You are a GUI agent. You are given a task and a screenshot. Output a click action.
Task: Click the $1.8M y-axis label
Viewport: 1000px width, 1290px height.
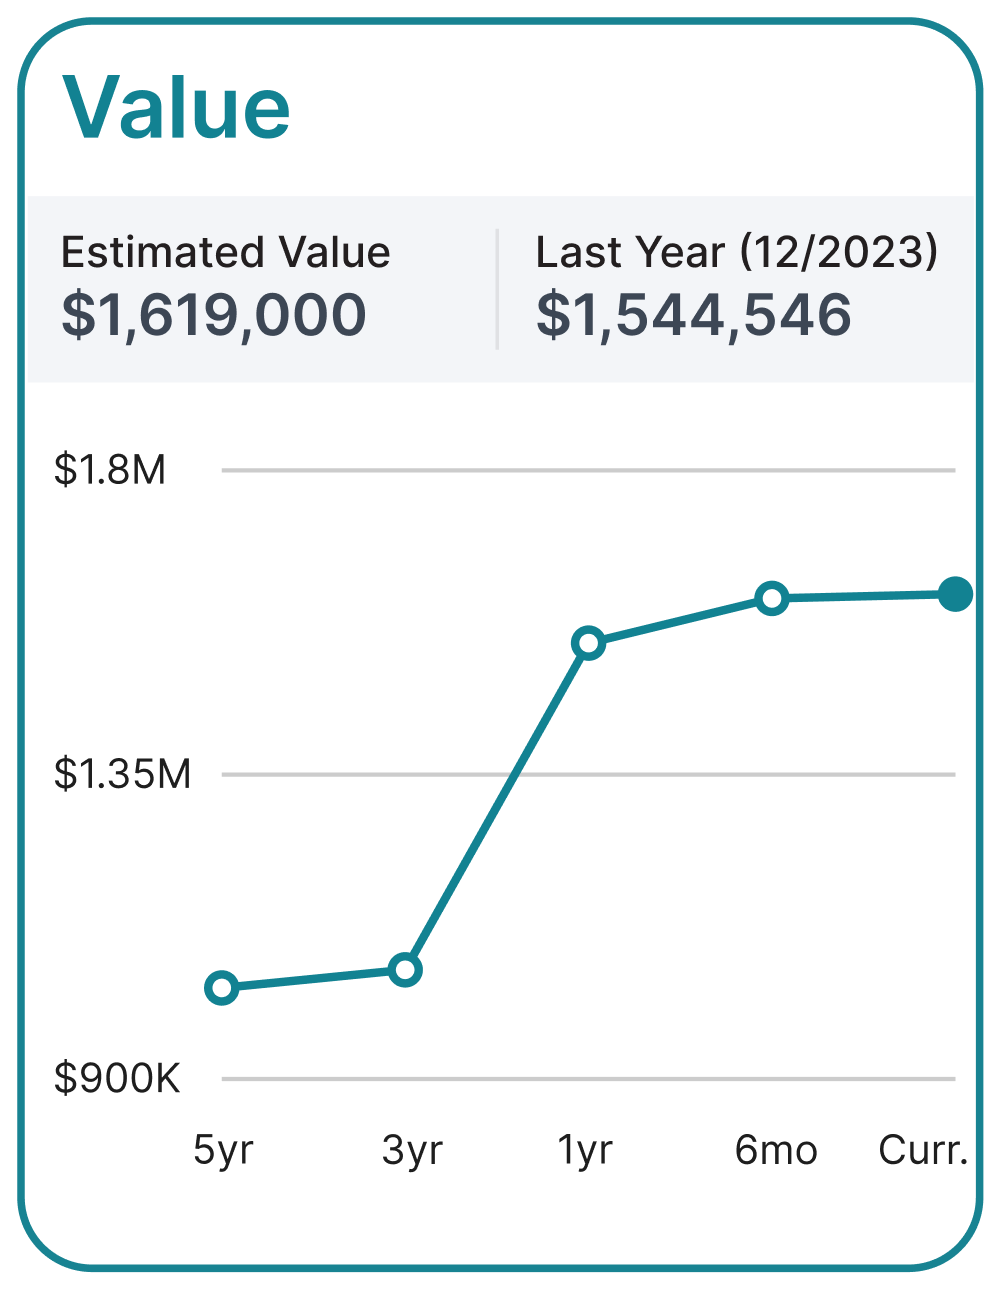pyautogui.click(x=110, y=469)
